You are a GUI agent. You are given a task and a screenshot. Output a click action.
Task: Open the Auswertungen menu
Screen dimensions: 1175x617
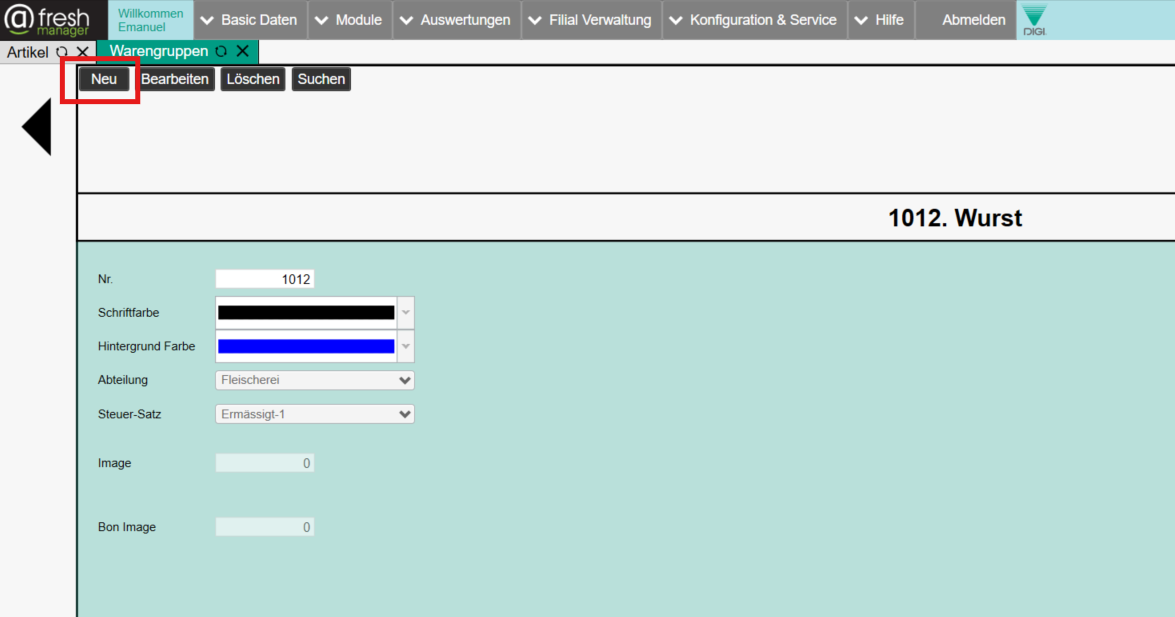455,20
